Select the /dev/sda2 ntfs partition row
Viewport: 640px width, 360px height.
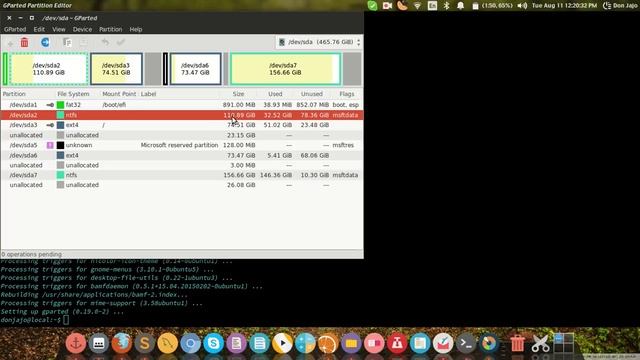click(182, 115)
